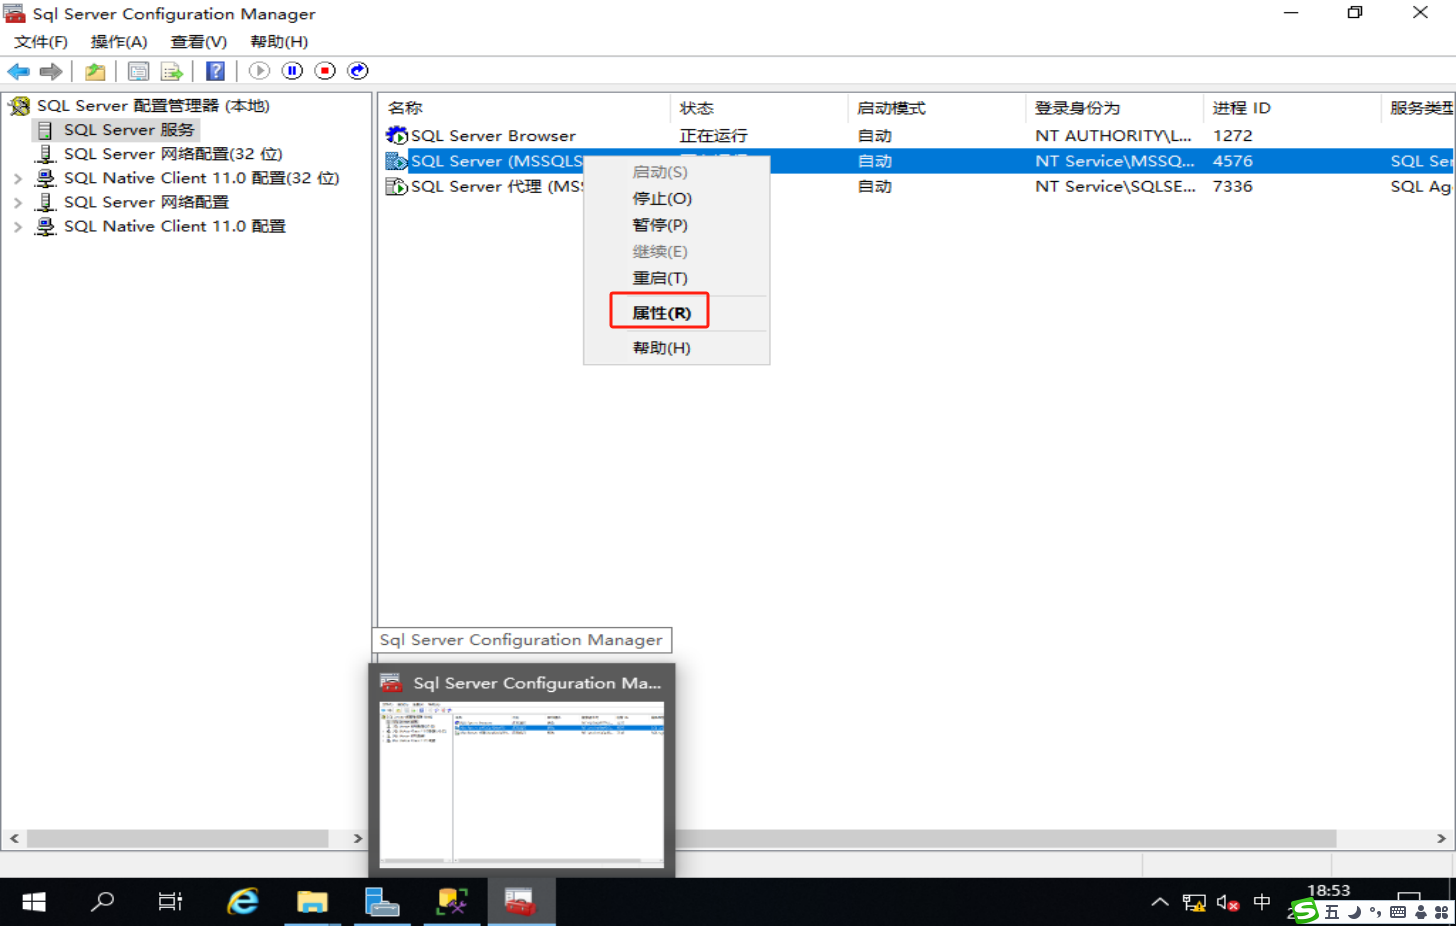Open the 操作(A) menu

(119, 42)
